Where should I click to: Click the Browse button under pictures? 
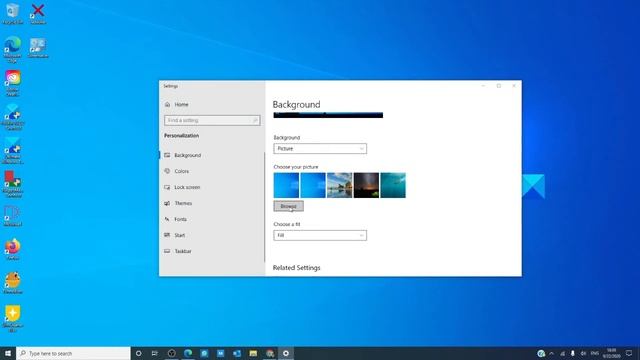pos(289,206)
